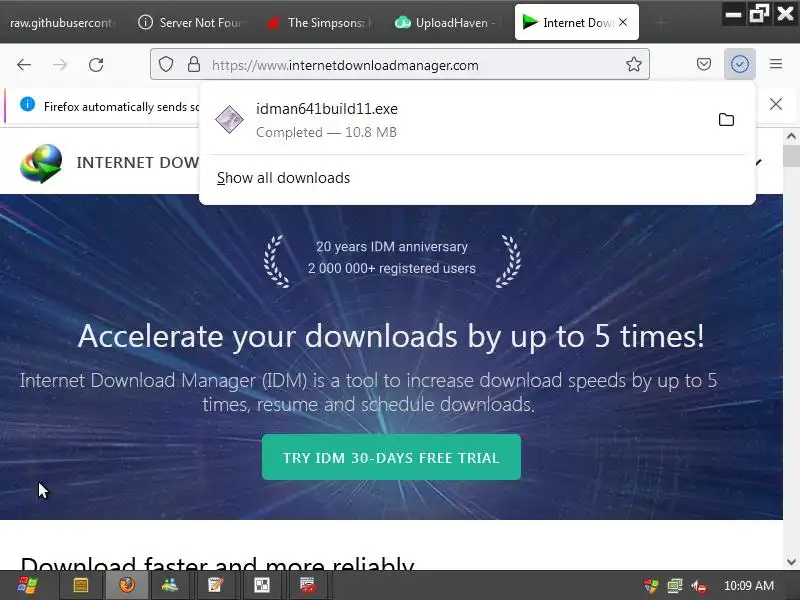
Task: Click the 10:09 AM clock
Action: click(x=748, y=586)
